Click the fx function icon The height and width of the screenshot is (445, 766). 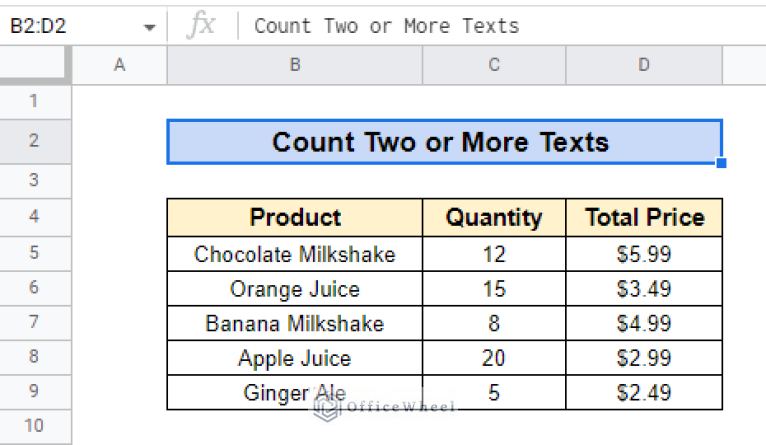coord(201,25)
